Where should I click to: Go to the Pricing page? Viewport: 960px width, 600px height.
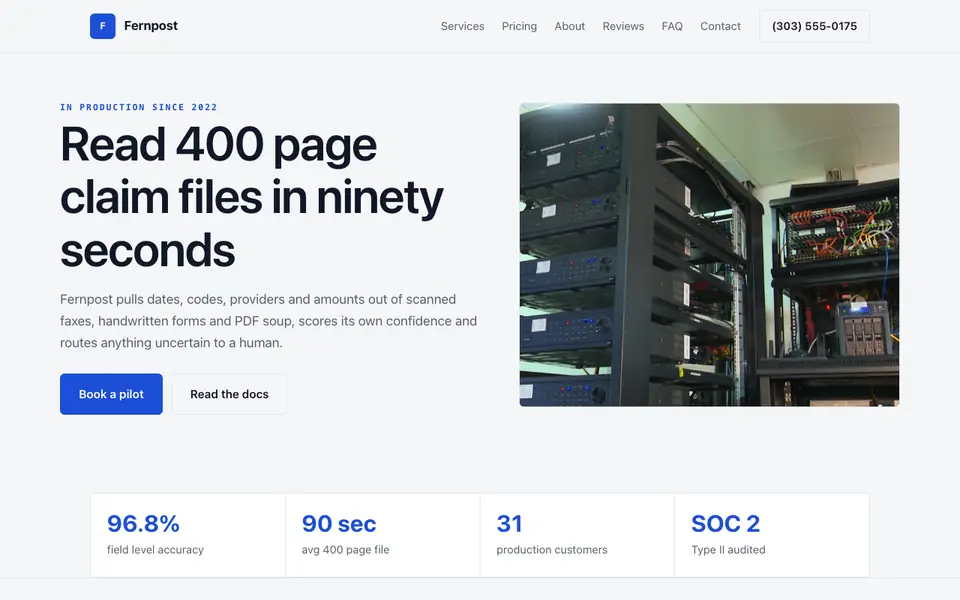519,26
